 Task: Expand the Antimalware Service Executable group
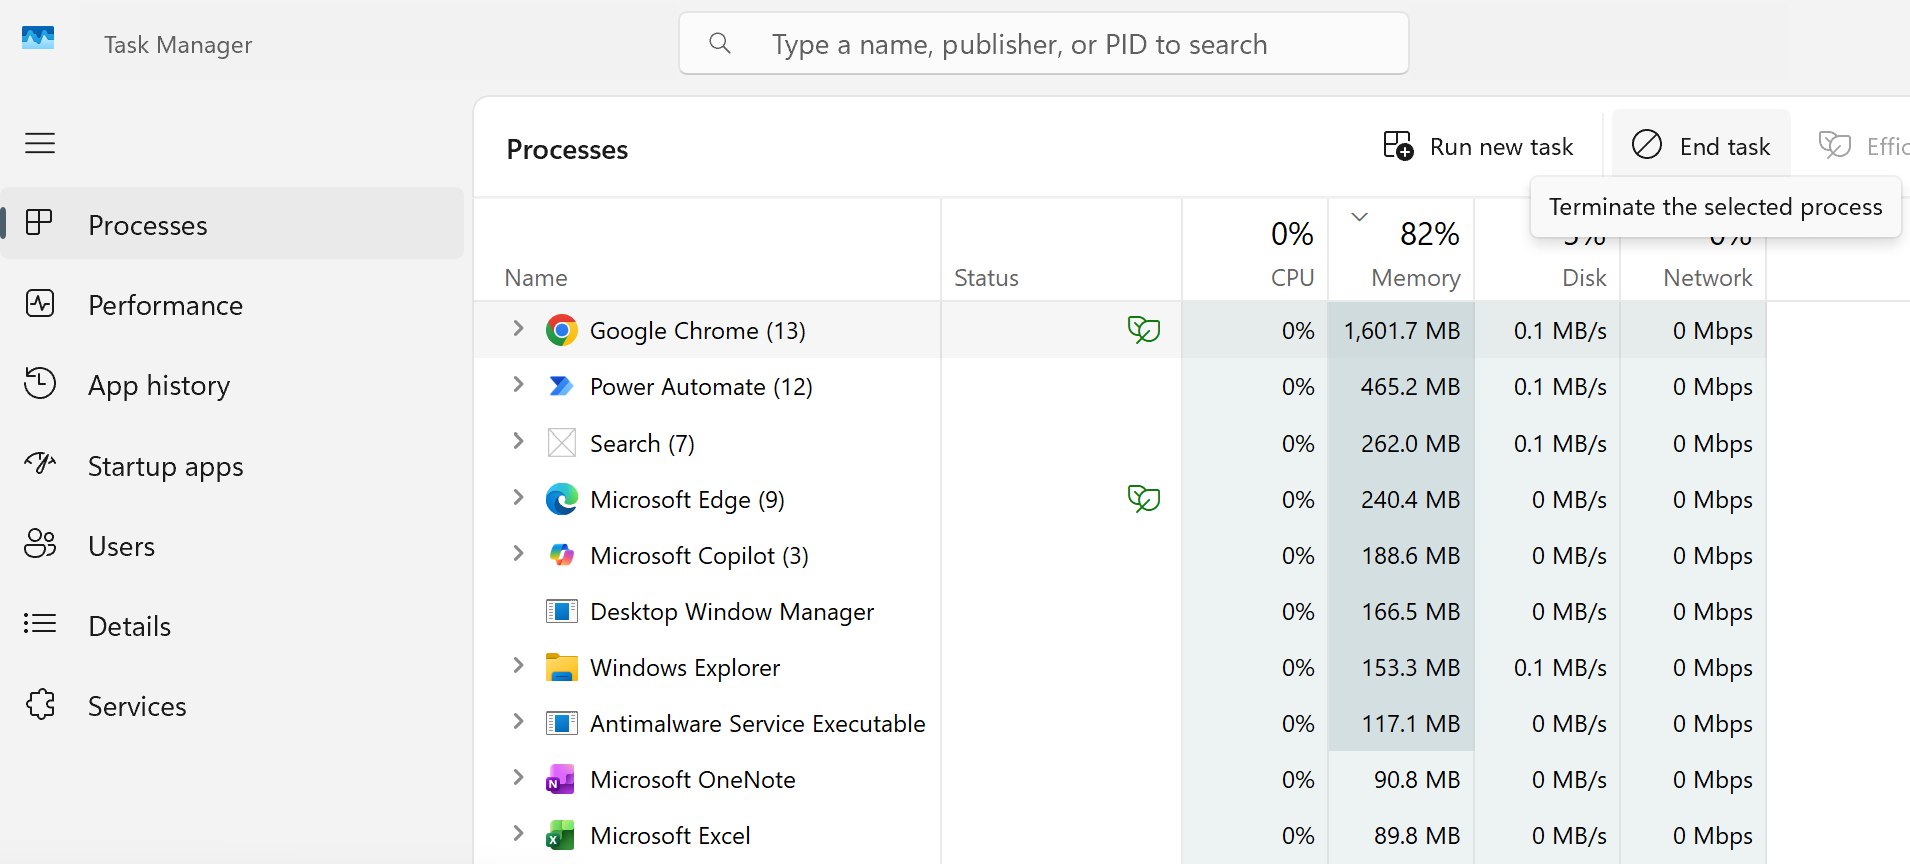point(518,720)
